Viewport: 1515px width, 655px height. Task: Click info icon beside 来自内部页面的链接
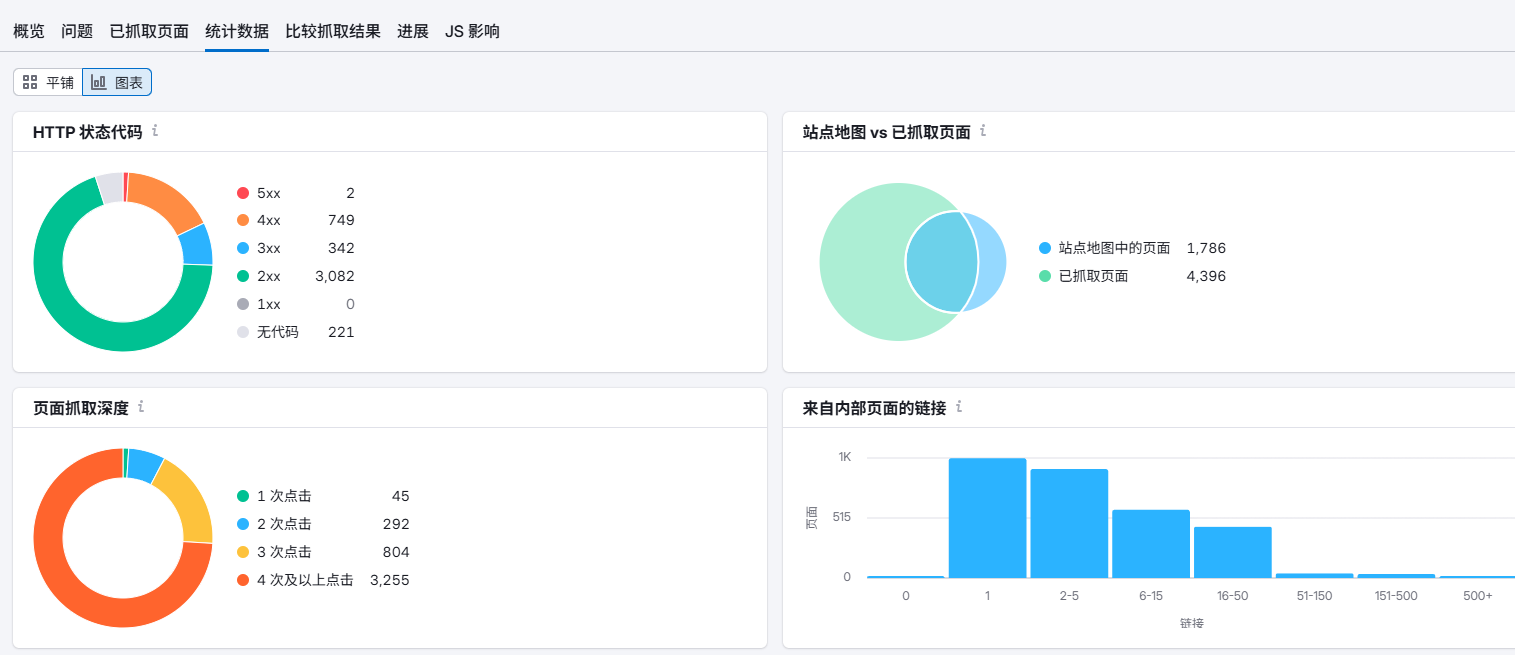pos(959,407)
